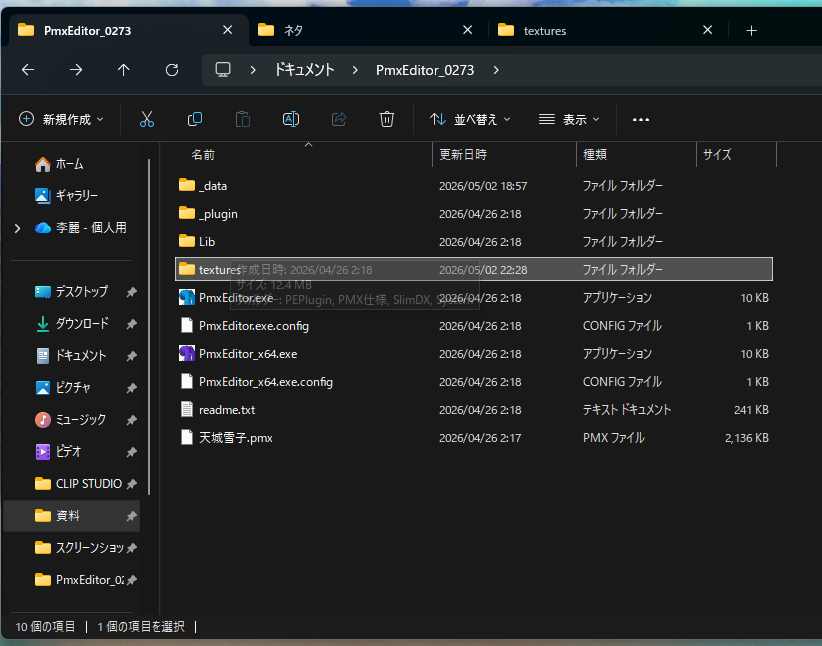Click the pin icon beside ダウンロード

point(132,324)
